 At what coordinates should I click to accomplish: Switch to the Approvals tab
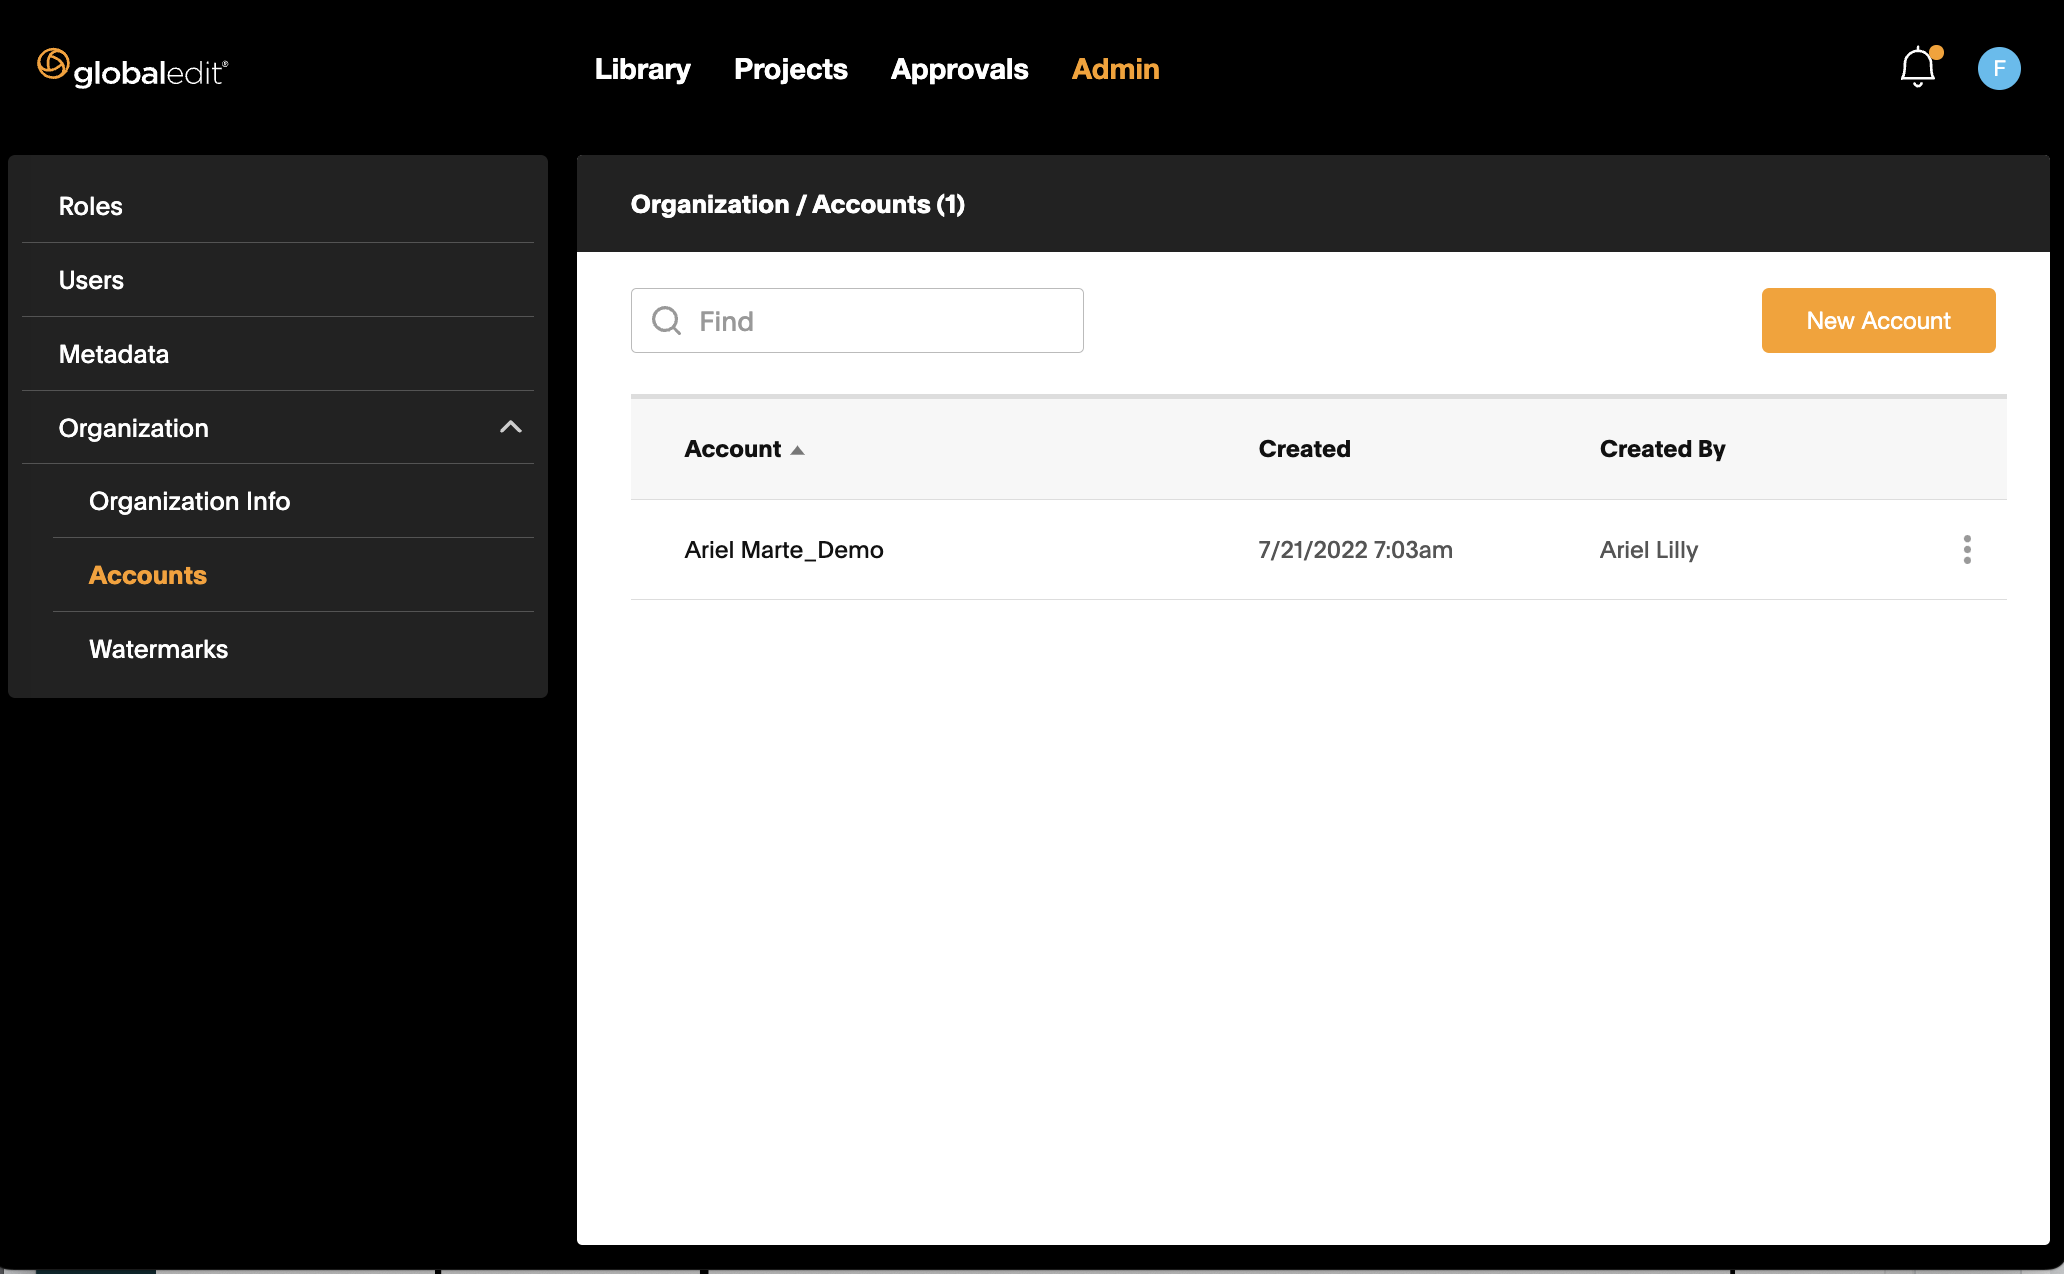pos(959,69)
